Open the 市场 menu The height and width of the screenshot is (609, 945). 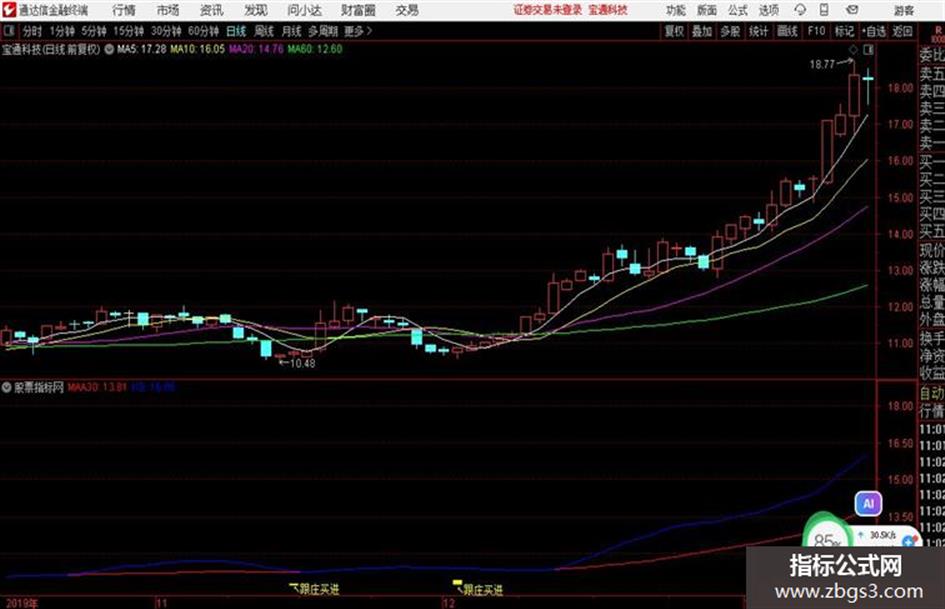[168, 10]
